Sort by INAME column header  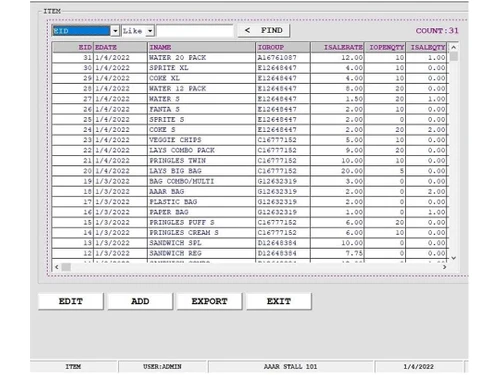pyautogui.click(x=202, y=47)
